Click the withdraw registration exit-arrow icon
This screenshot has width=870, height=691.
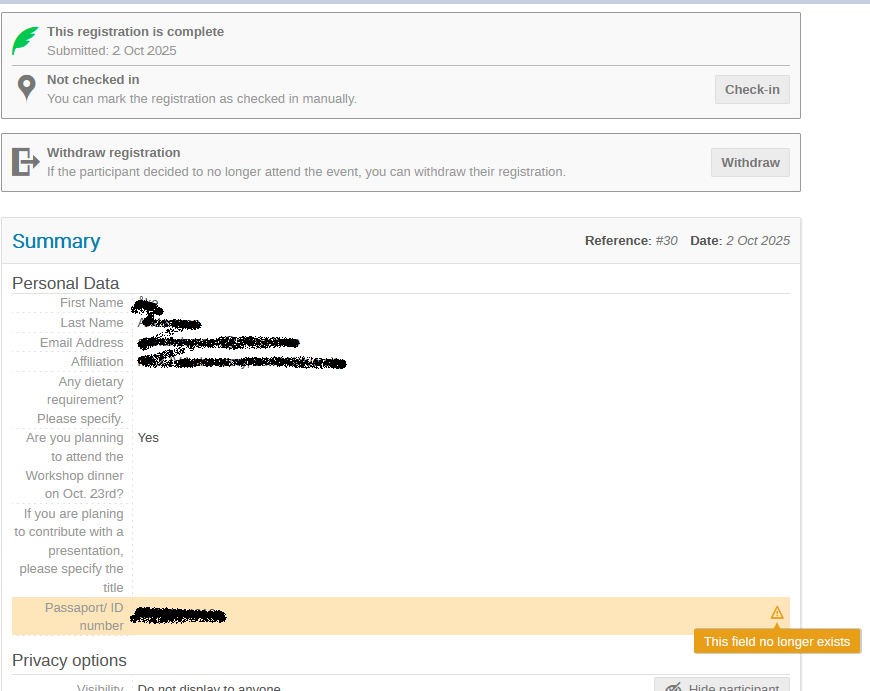pos(25,161)
